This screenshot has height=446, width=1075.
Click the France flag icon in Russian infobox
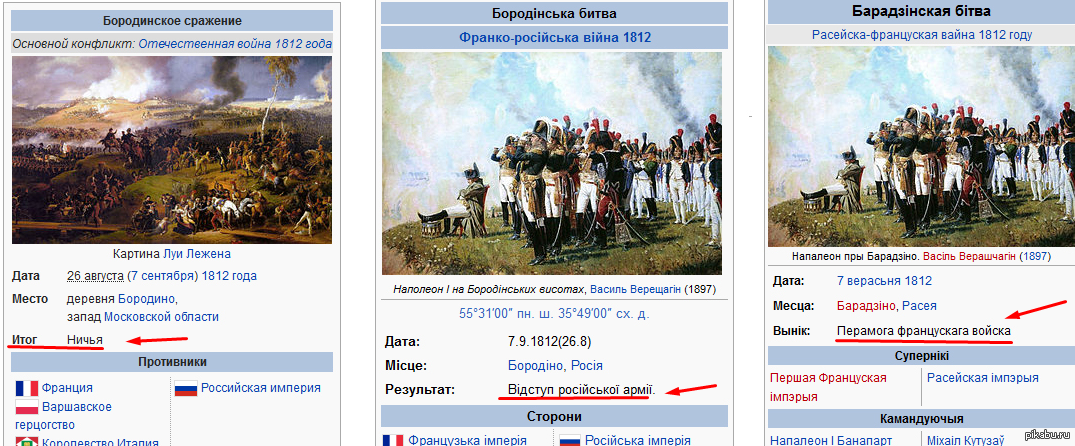click(27, 388)
